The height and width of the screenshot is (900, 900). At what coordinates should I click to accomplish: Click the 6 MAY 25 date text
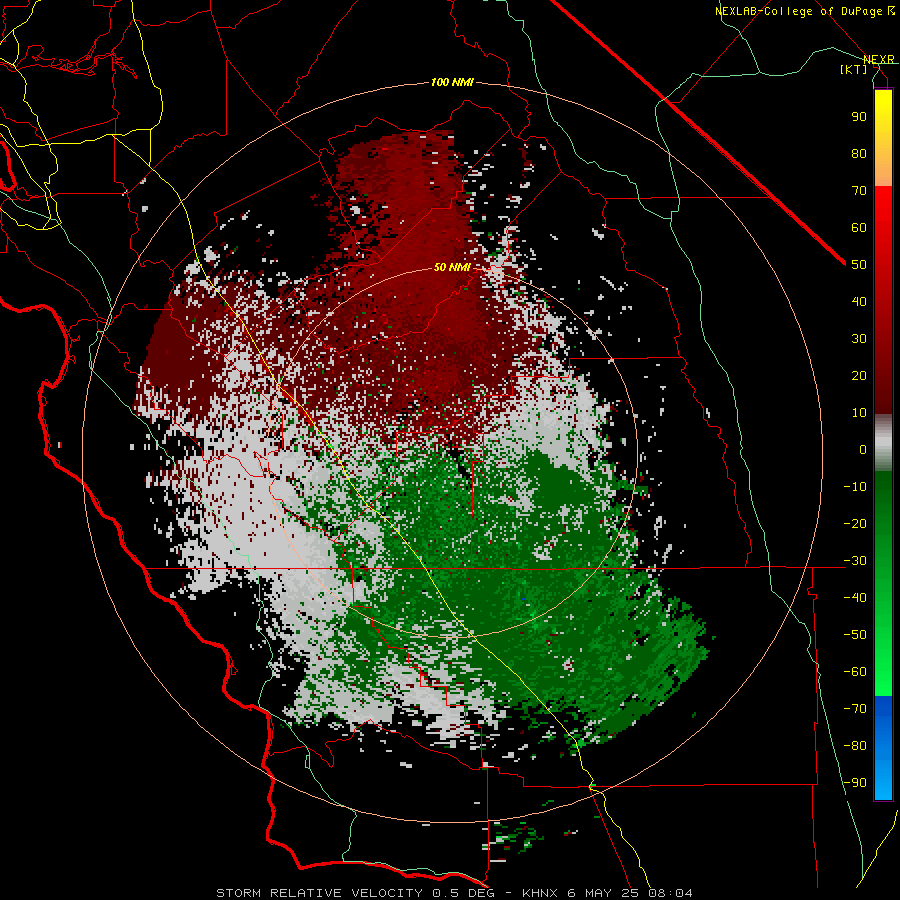(603, 893)
